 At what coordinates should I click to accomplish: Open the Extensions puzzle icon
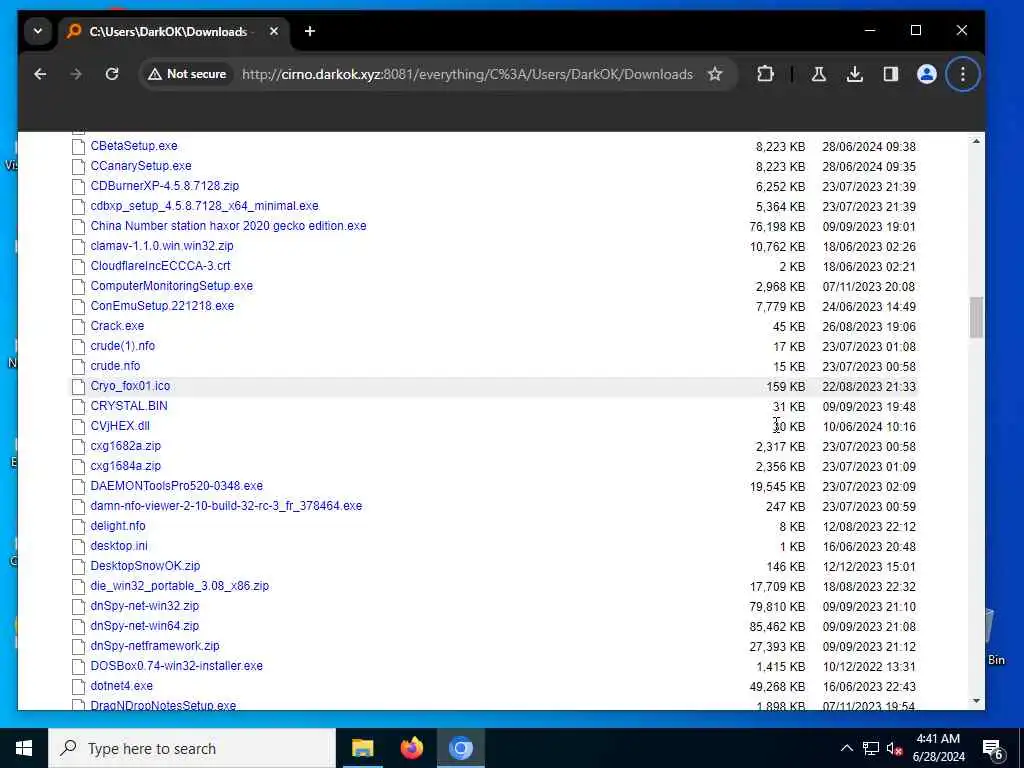[765, 74]
